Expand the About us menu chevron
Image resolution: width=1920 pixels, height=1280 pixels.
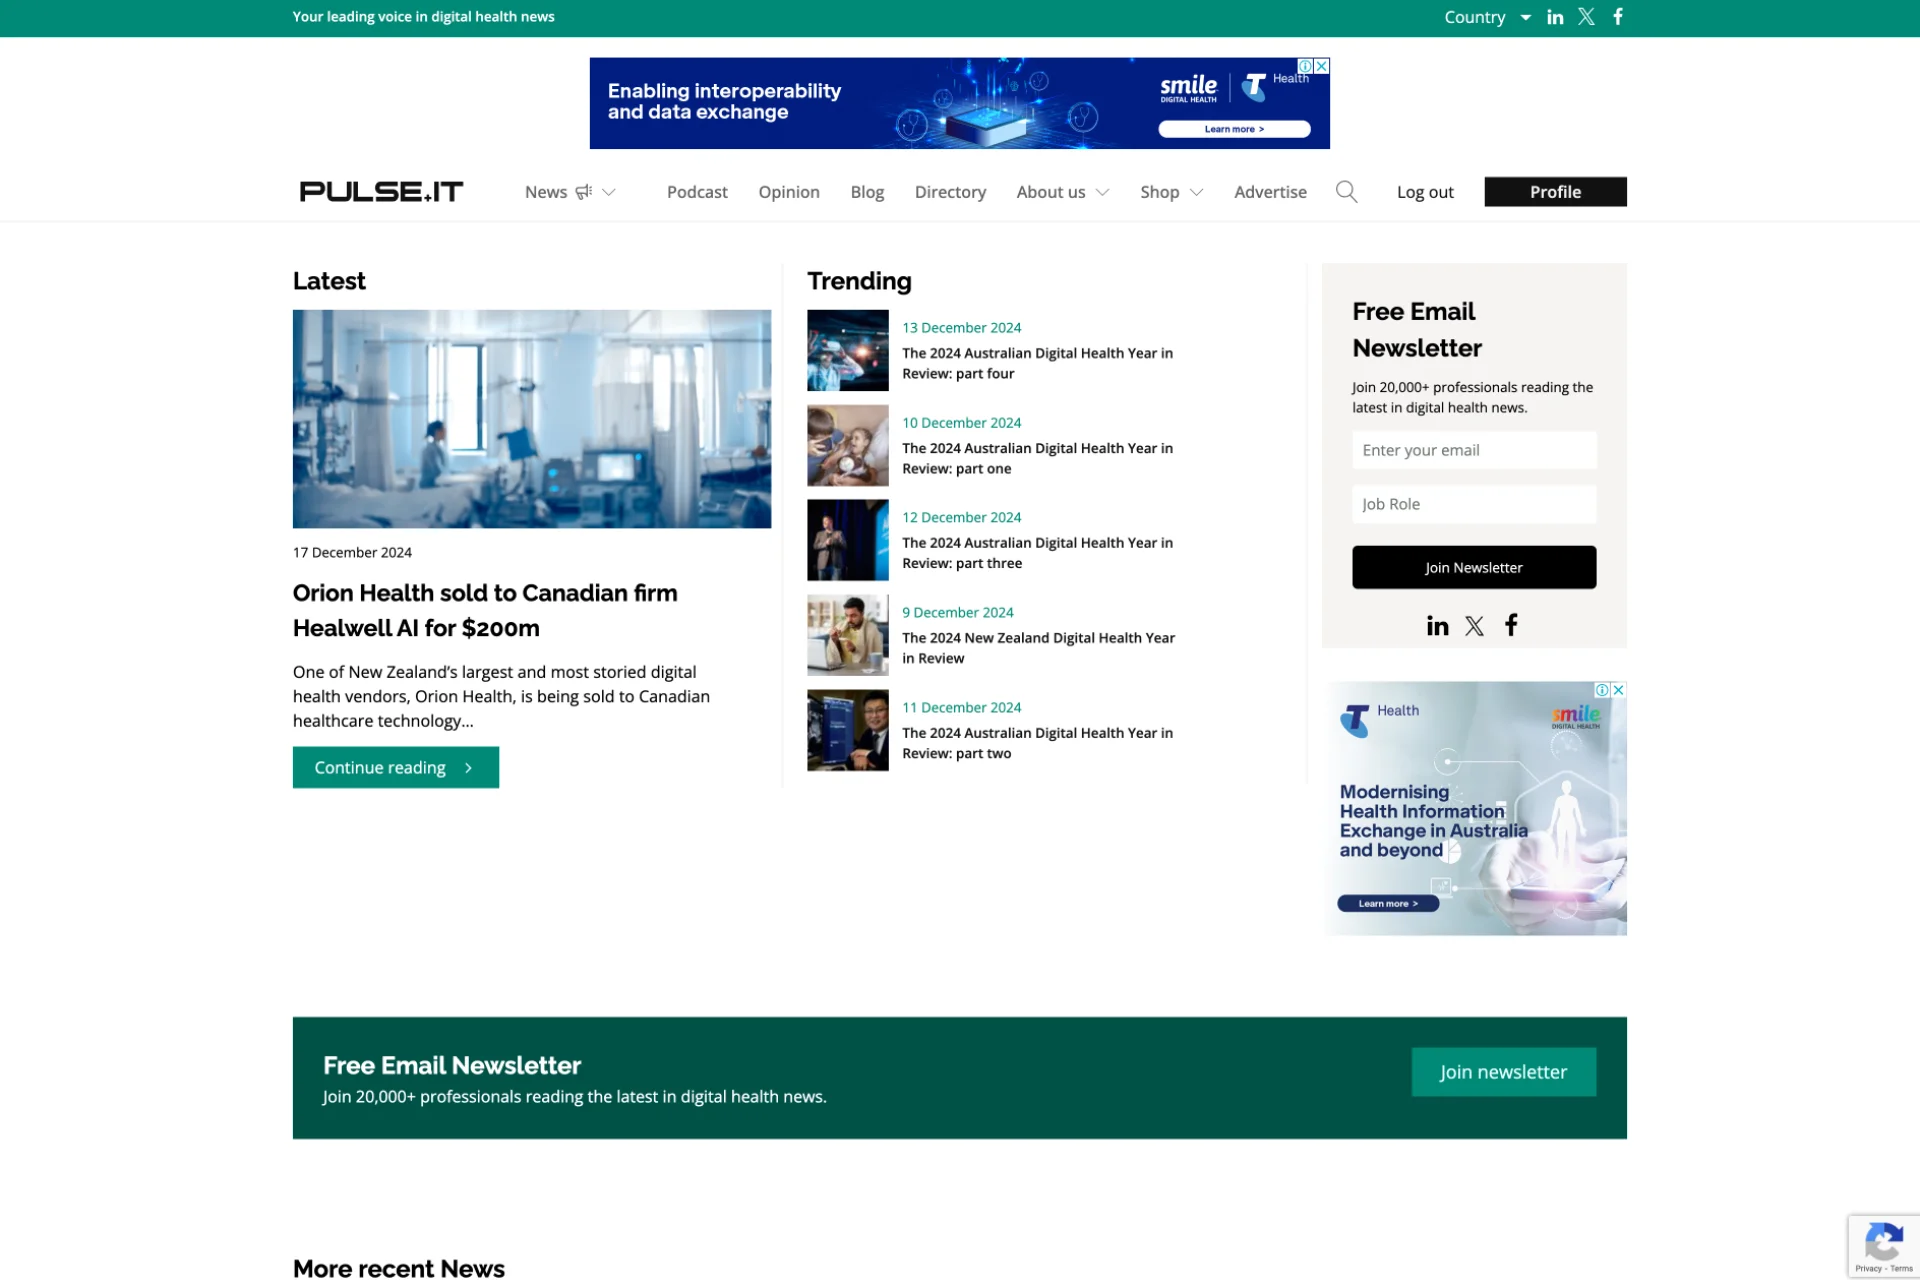(x=1102, y=192)
